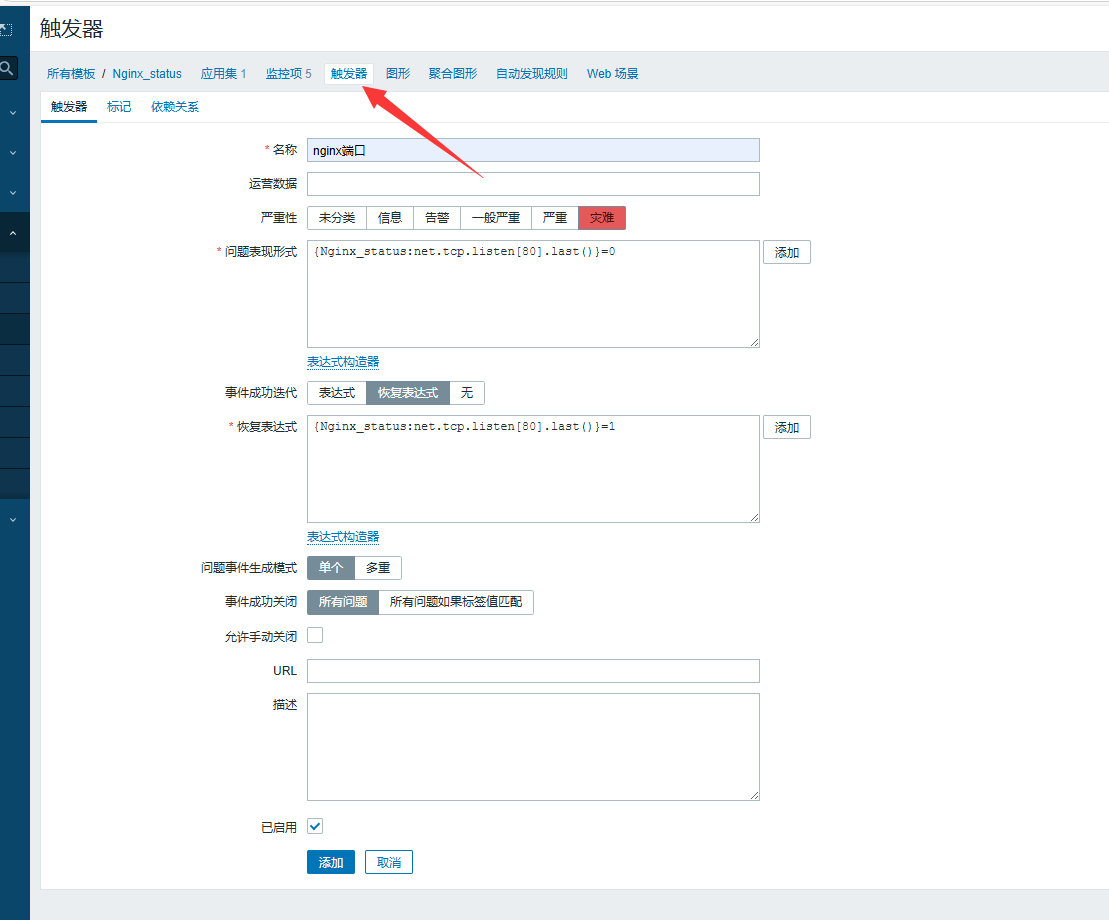Set severity to 未分类
Image resolution: width=1109 pixels, height=920 pixels.
[x=337, y=218]
